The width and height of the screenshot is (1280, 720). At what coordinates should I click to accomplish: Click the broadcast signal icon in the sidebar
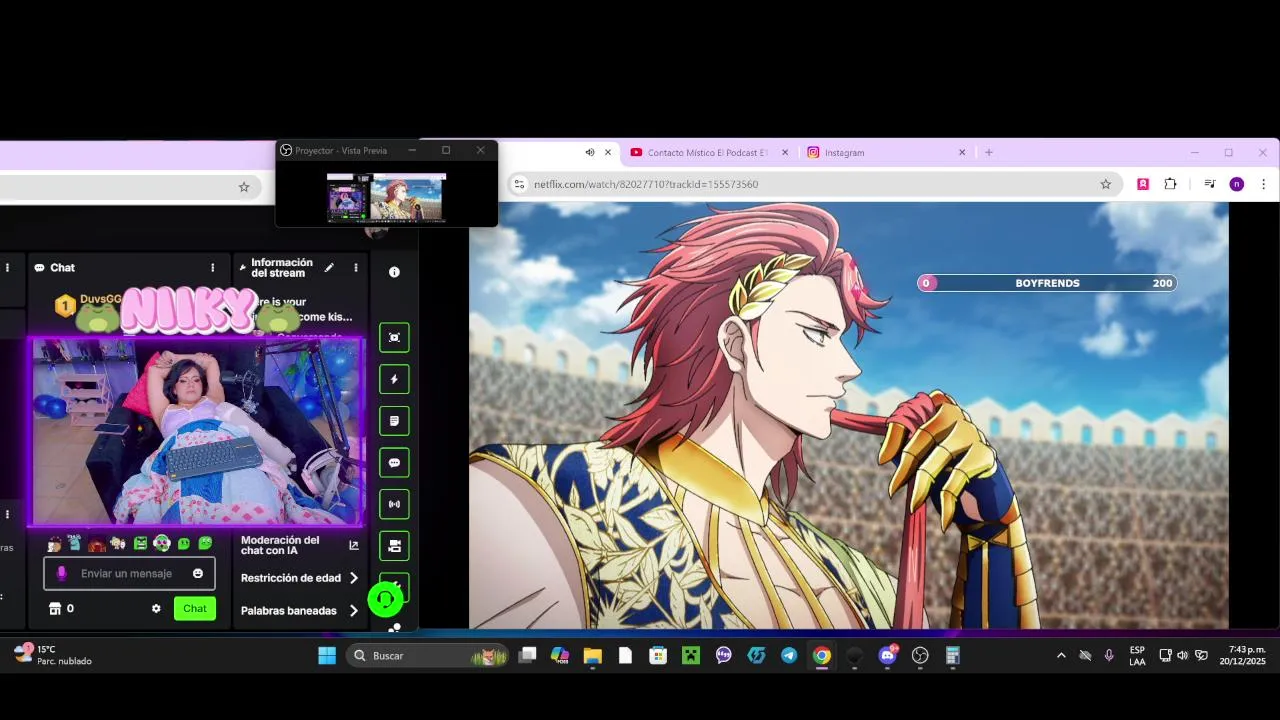[x=394, y=505]
